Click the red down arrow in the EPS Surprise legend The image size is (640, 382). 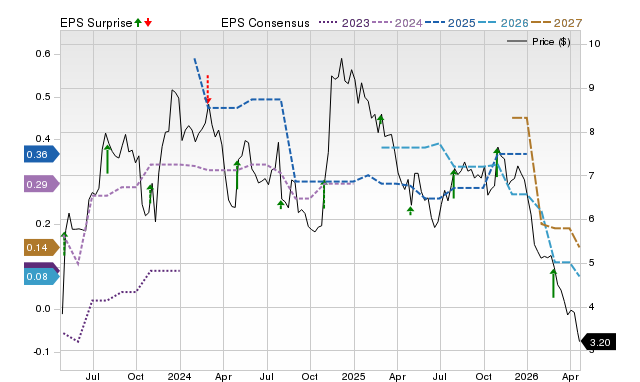148,22
